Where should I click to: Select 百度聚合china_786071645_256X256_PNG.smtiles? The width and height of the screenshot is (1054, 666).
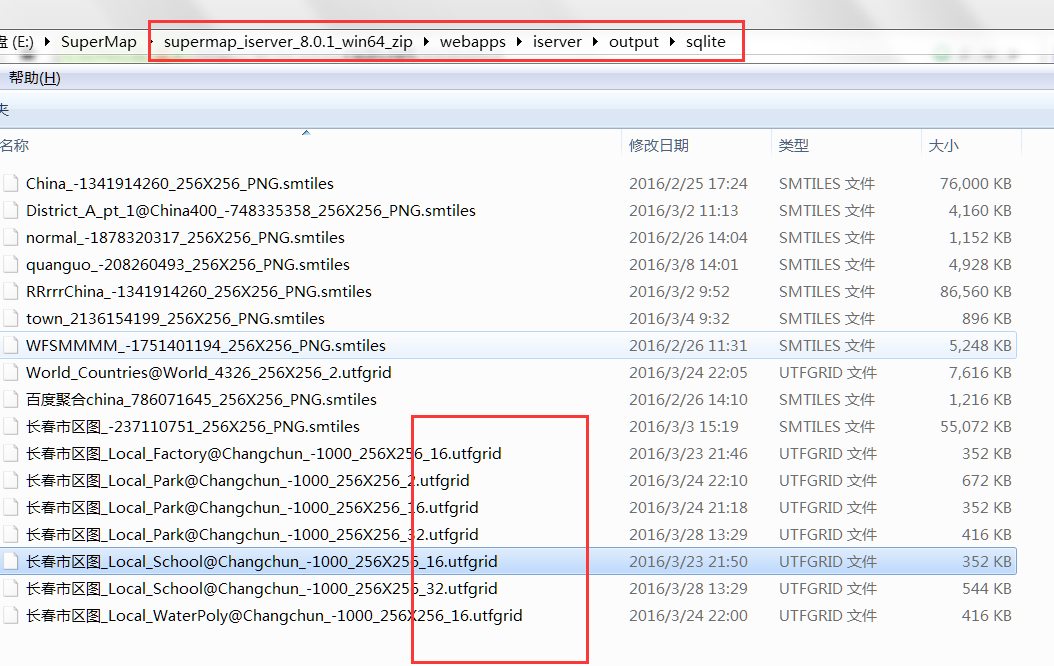coord(201,399)
